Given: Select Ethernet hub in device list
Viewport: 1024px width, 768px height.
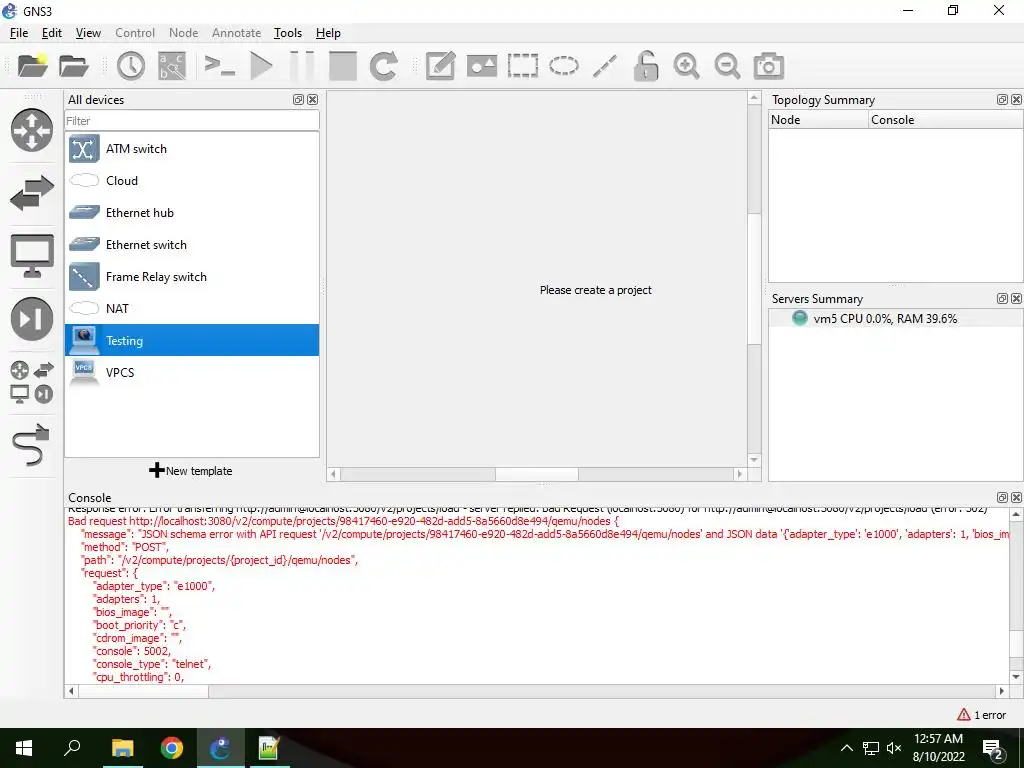Looking at the screenshot, I should click(x=192, y=213).
